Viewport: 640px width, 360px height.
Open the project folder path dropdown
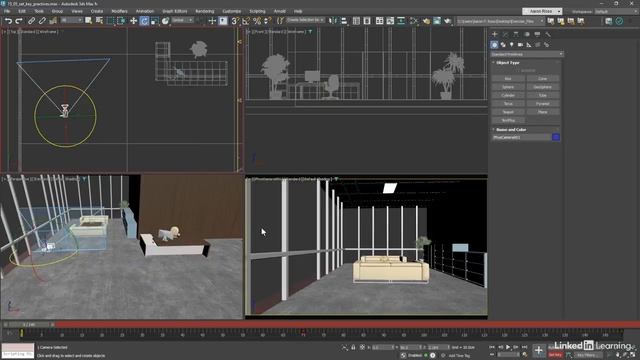coord(501,21)
